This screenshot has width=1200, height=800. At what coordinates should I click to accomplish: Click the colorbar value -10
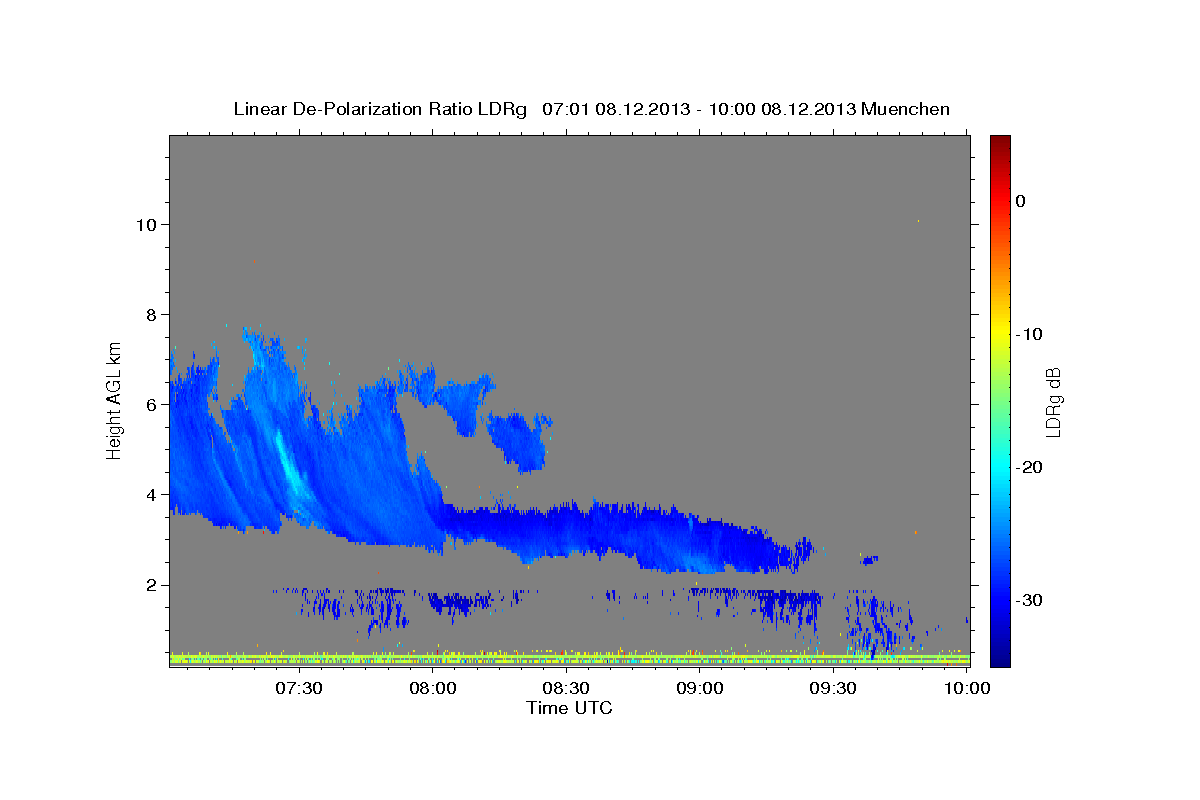1030,334
